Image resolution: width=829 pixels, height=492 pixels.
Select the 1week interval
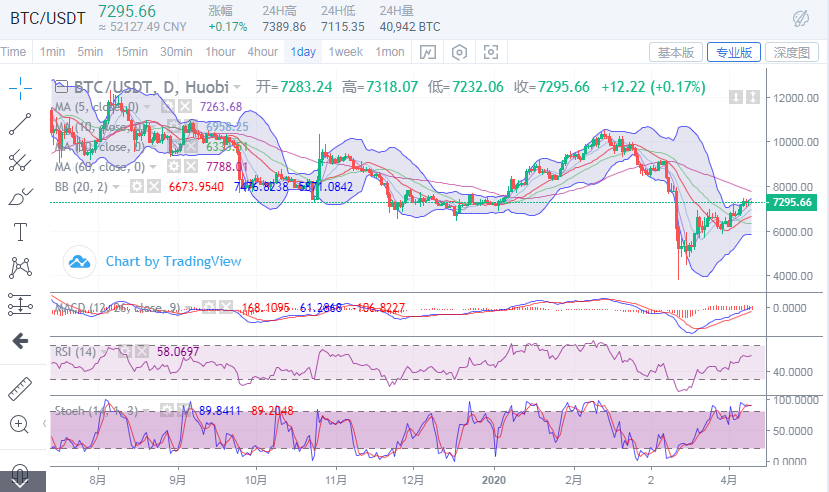coord(345,52)
